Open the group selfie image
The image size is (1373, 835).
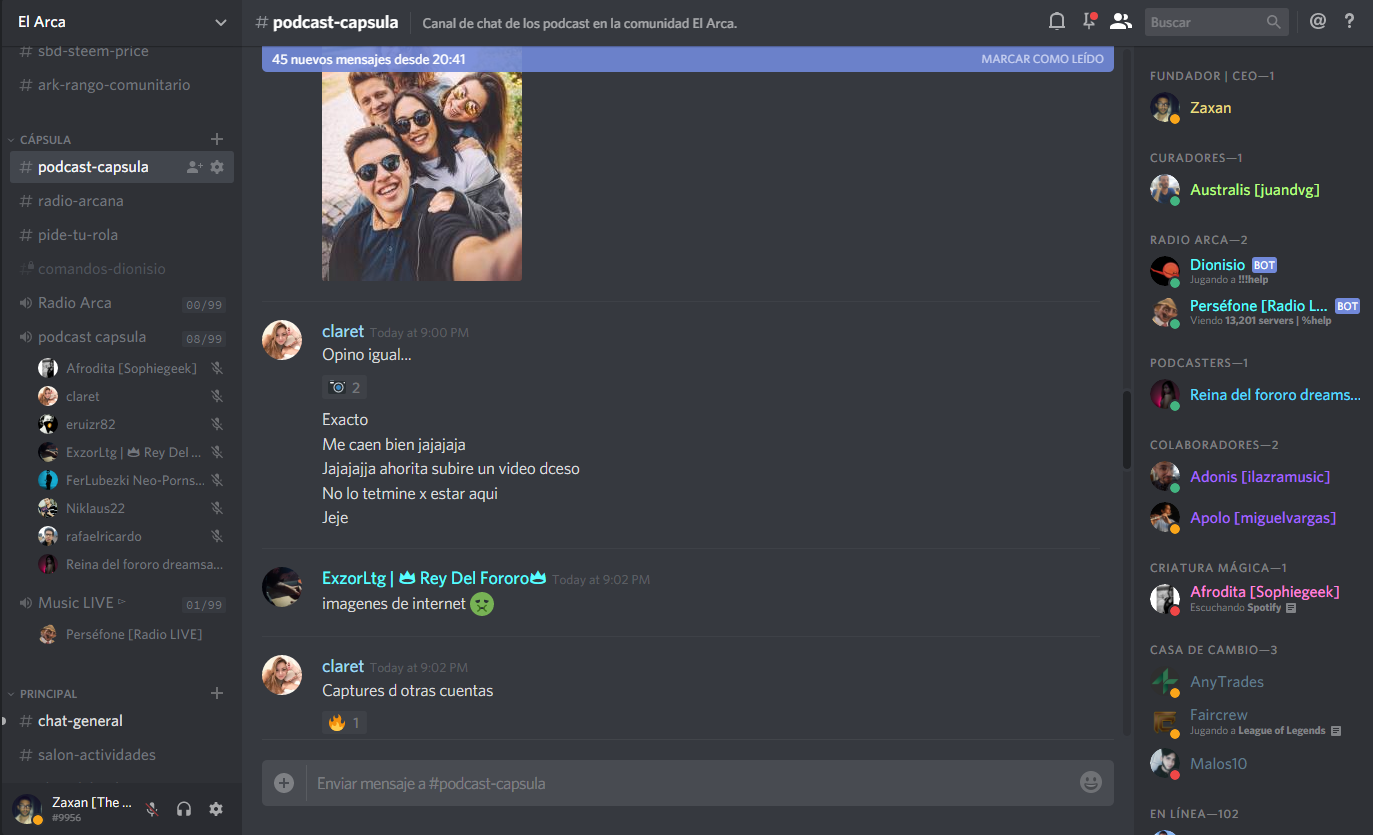[x=422, y=176]
